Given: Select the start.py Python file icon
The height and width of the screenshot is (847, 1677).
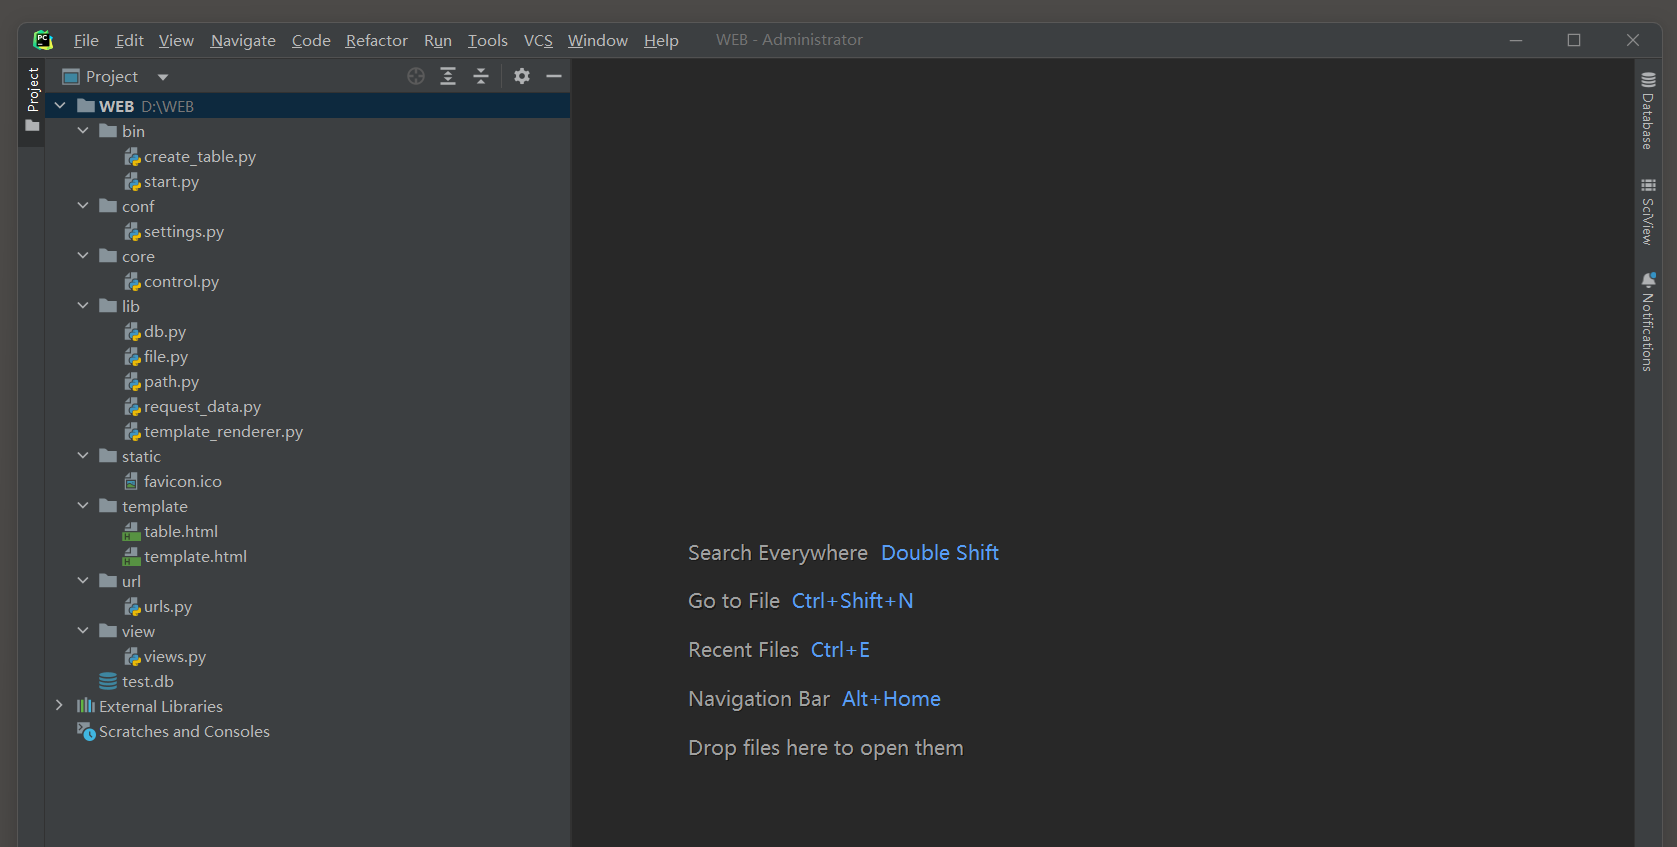Looking at the screenshot, I should click(132, 182).
